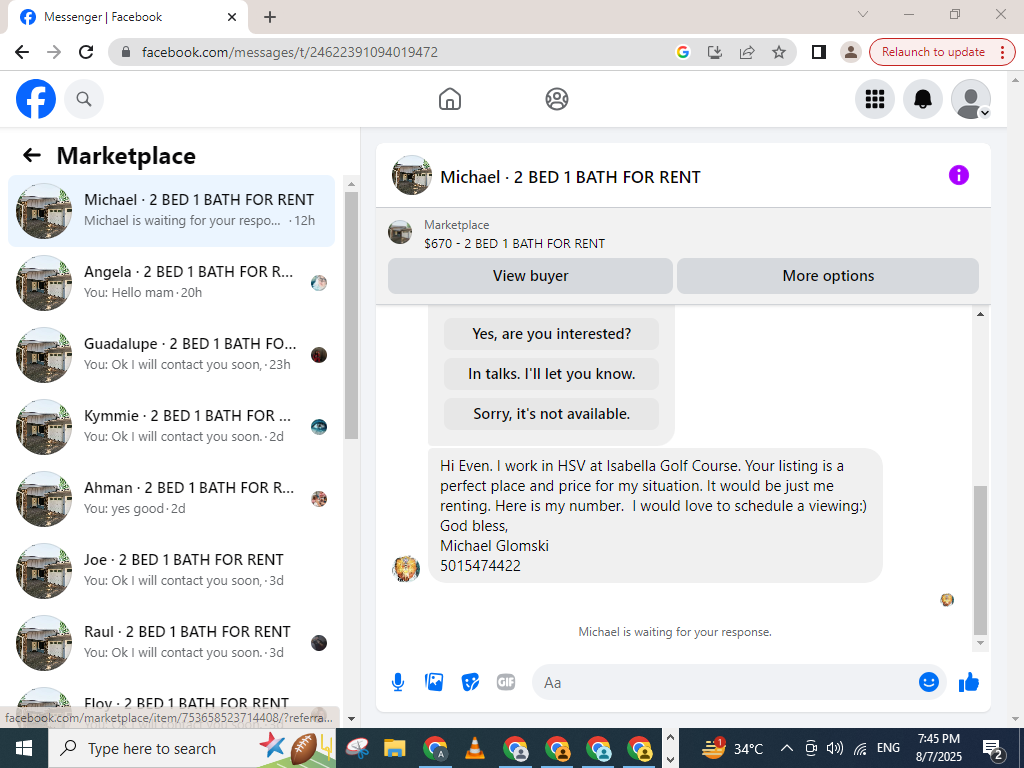Click the chat messages scrollbar
The height and width of the screenshot is (768, 1024).
pos(980,560)
